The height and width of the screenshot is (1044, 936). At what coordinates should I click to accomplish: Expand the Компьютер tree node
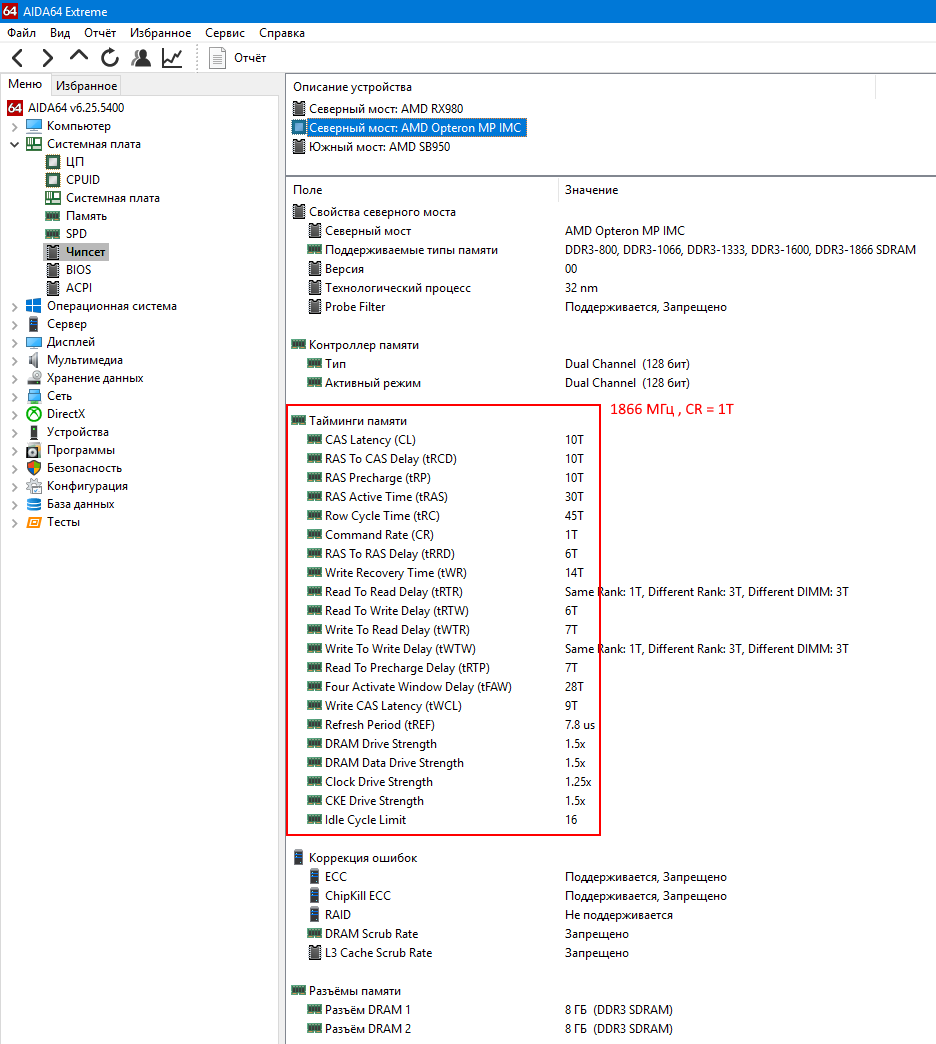15,126
